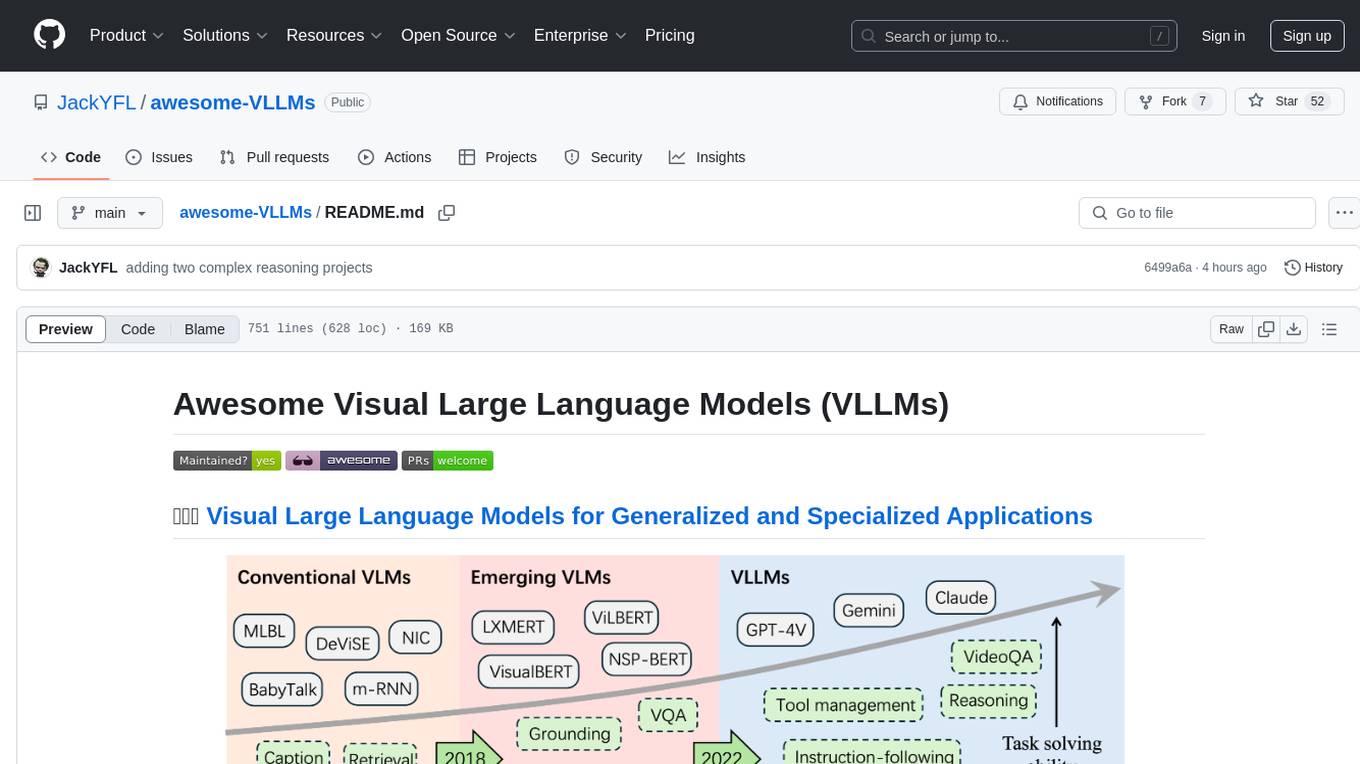This screenshot has width=1360, height=764.
Task: Open the main branch selector
Action: click(x=109, y=213)
